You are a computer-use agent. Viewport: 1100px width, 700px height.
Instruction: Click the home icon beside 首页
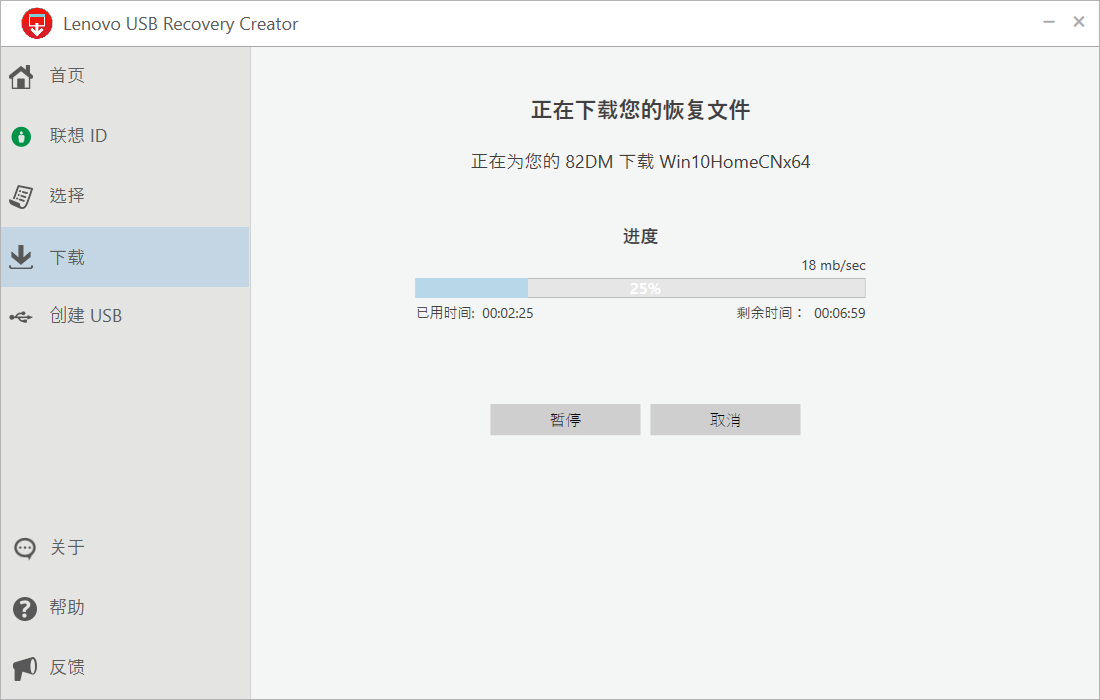click(x=21, y=76)
